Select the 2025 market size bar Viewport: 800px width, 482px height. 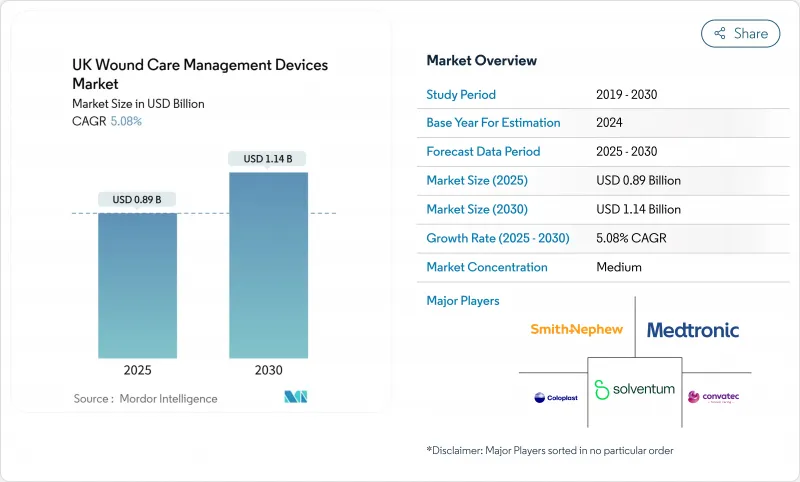(137, 285)
